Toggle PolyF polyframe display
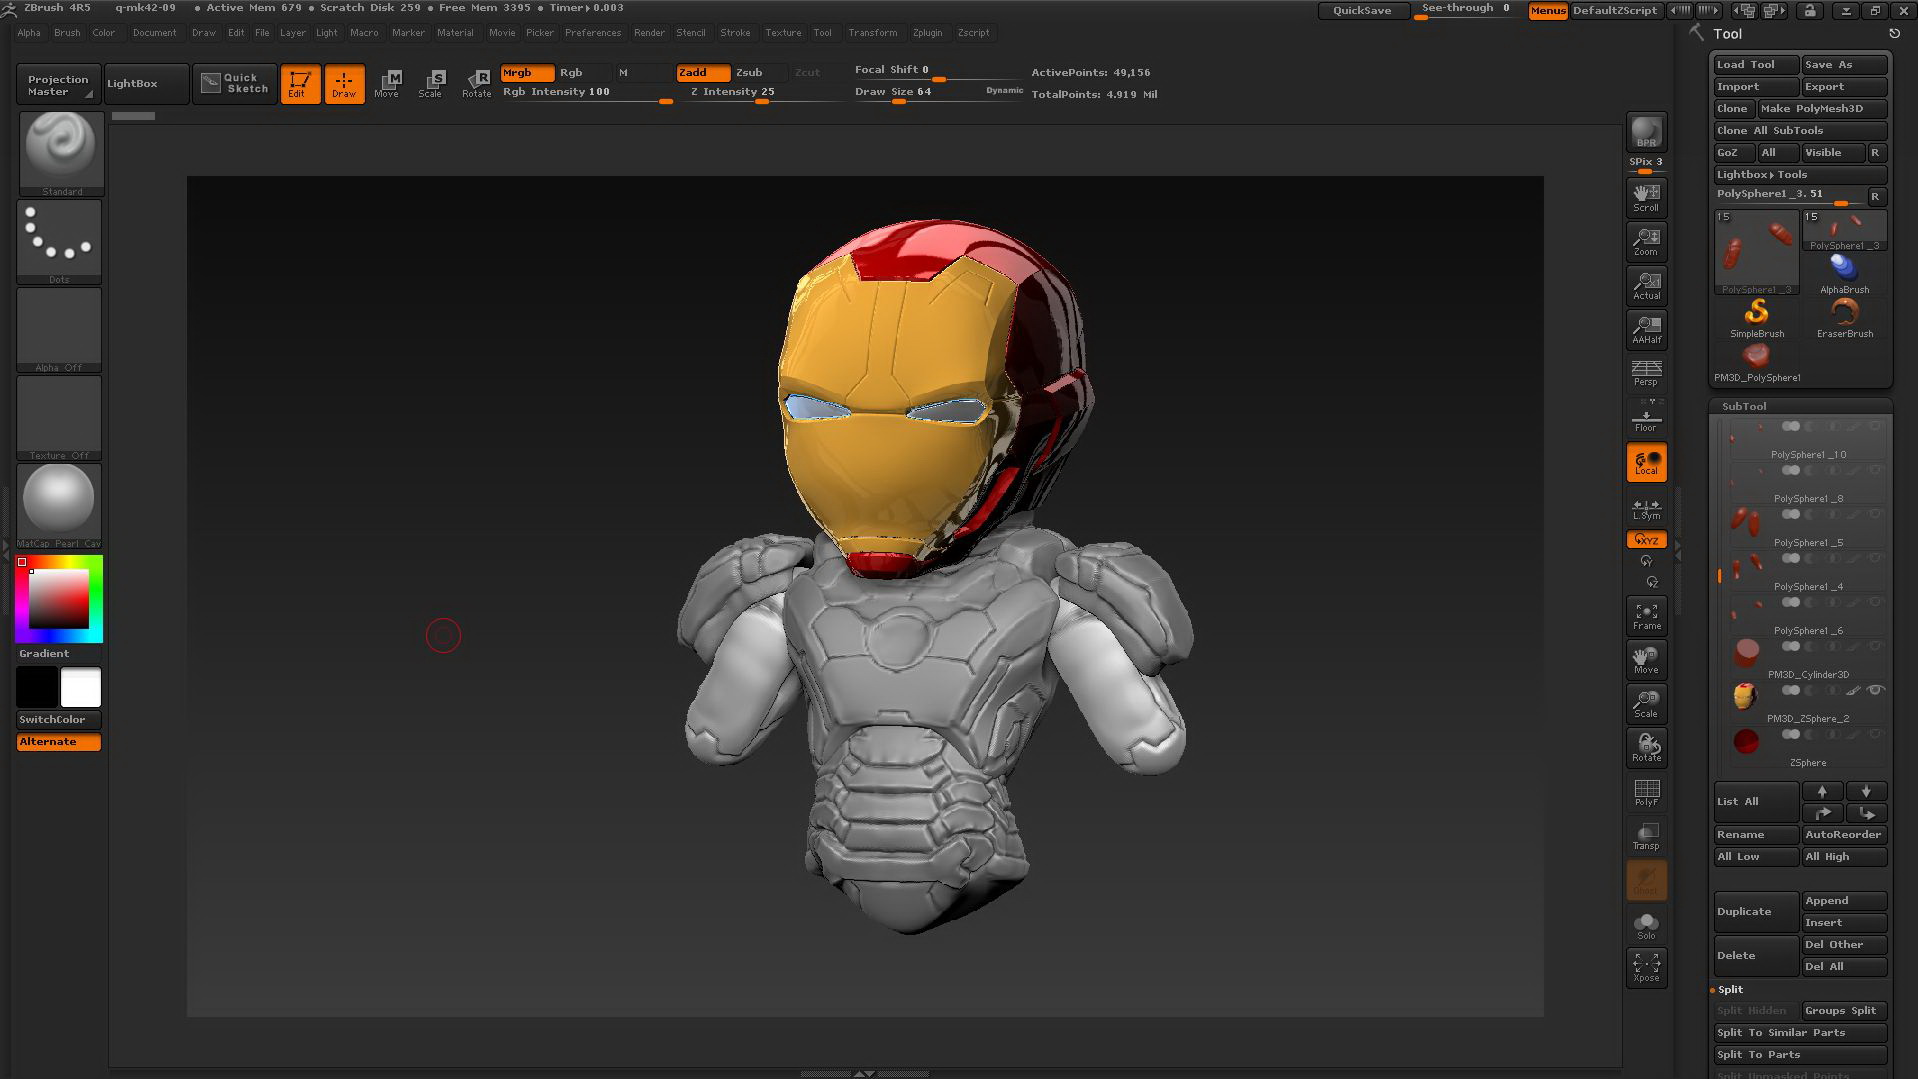 [1646, 792]
